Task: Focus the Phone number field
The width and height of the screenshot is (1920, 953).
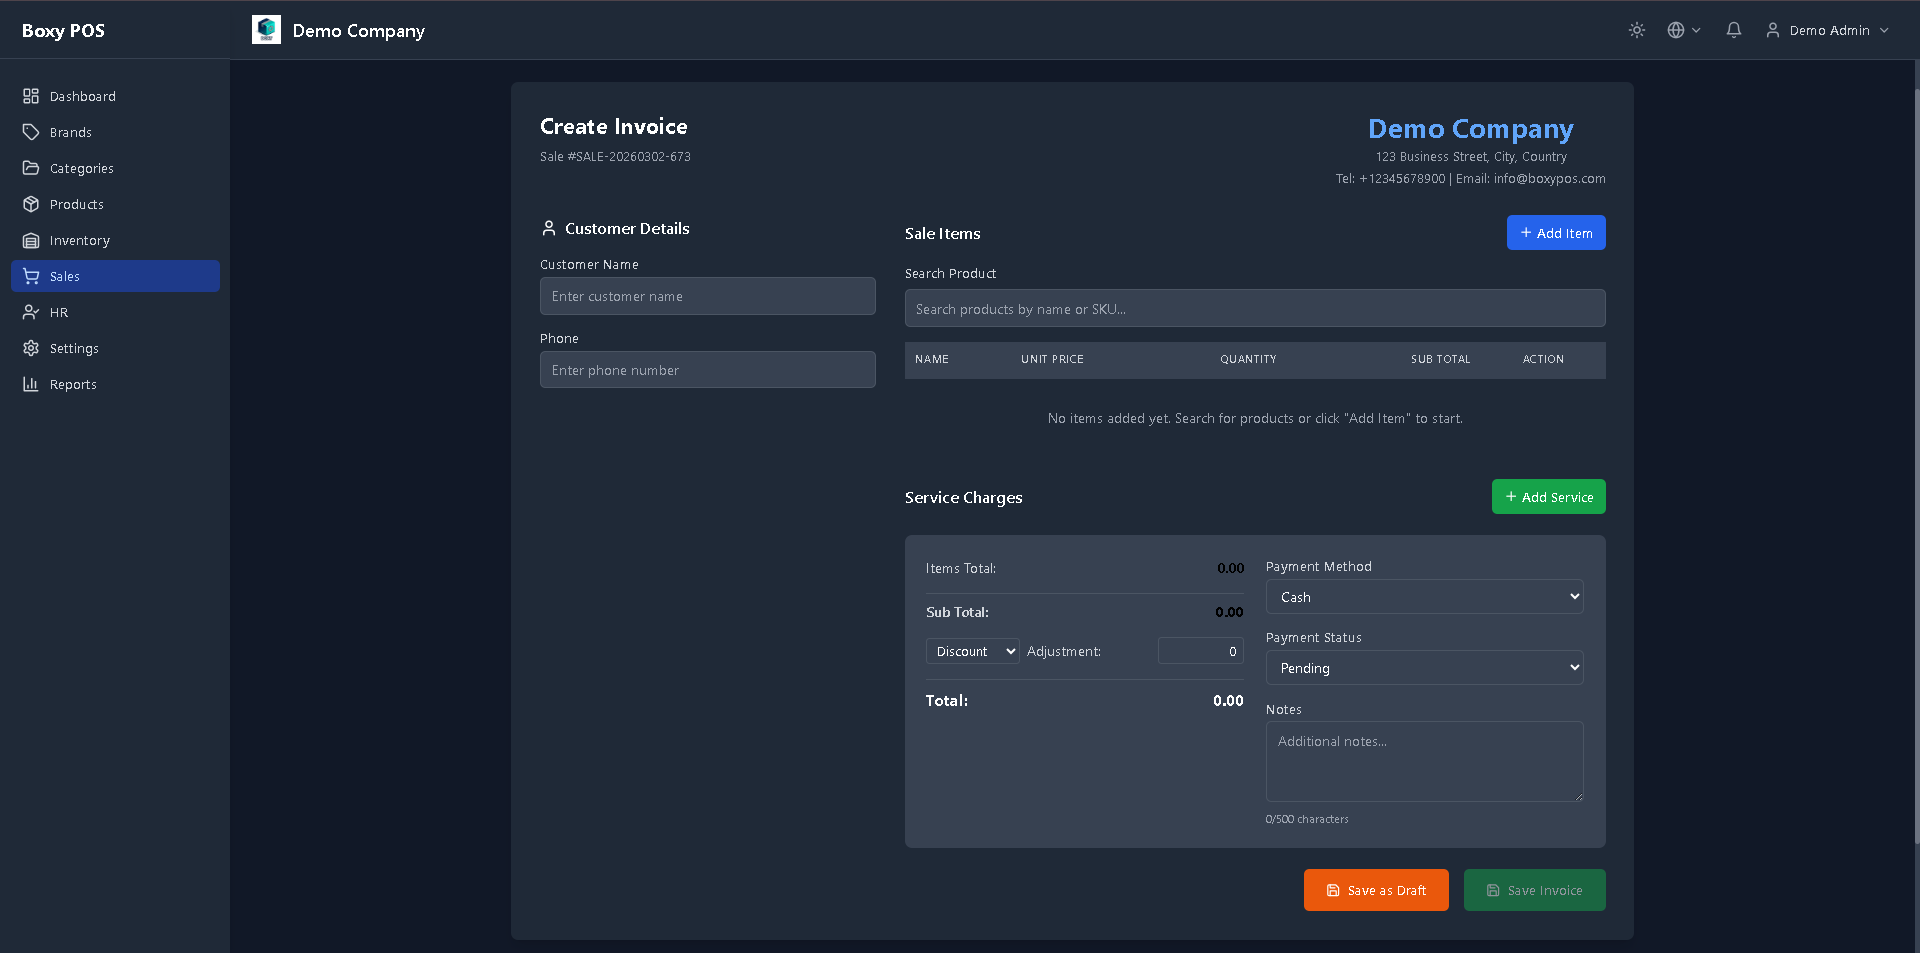Action: point(708,370)
